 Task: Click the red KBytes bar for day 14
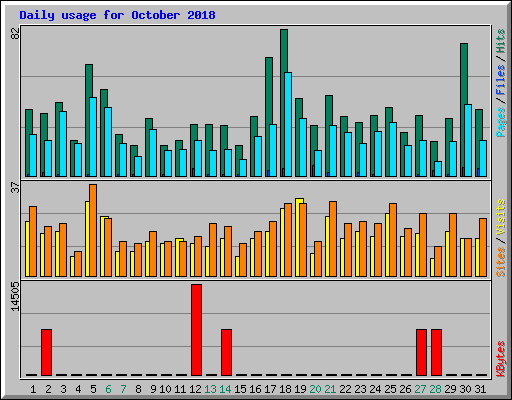(226, 352)
